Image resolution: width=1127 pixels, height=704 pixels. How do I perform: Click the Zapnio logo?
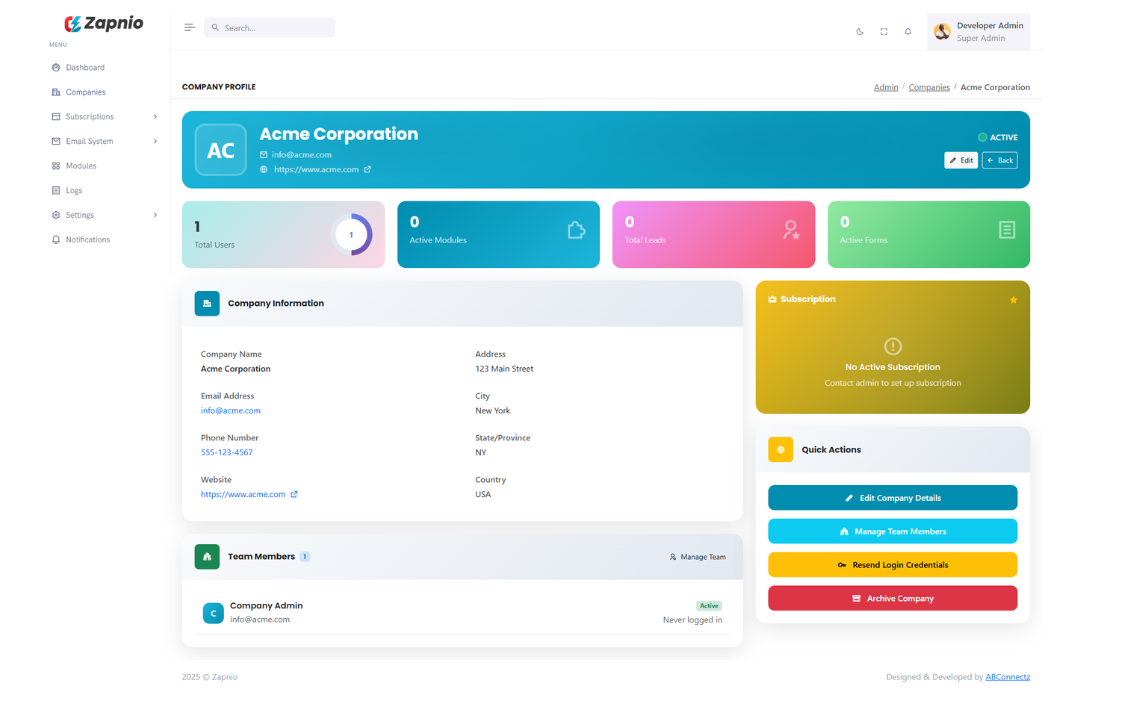(x=103, y=23)
